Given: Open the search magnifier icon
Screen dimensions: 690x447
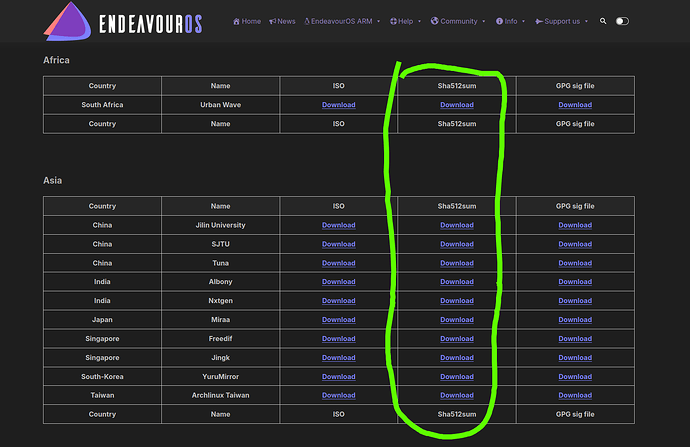Looking at the screenshot, I should point(603,21).
